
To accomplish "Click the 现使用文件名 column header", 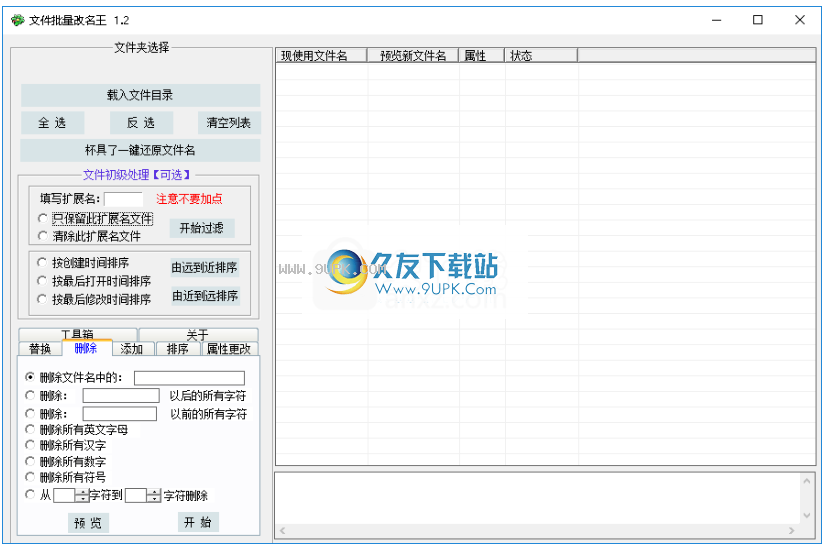I will (x=321, y=56).
